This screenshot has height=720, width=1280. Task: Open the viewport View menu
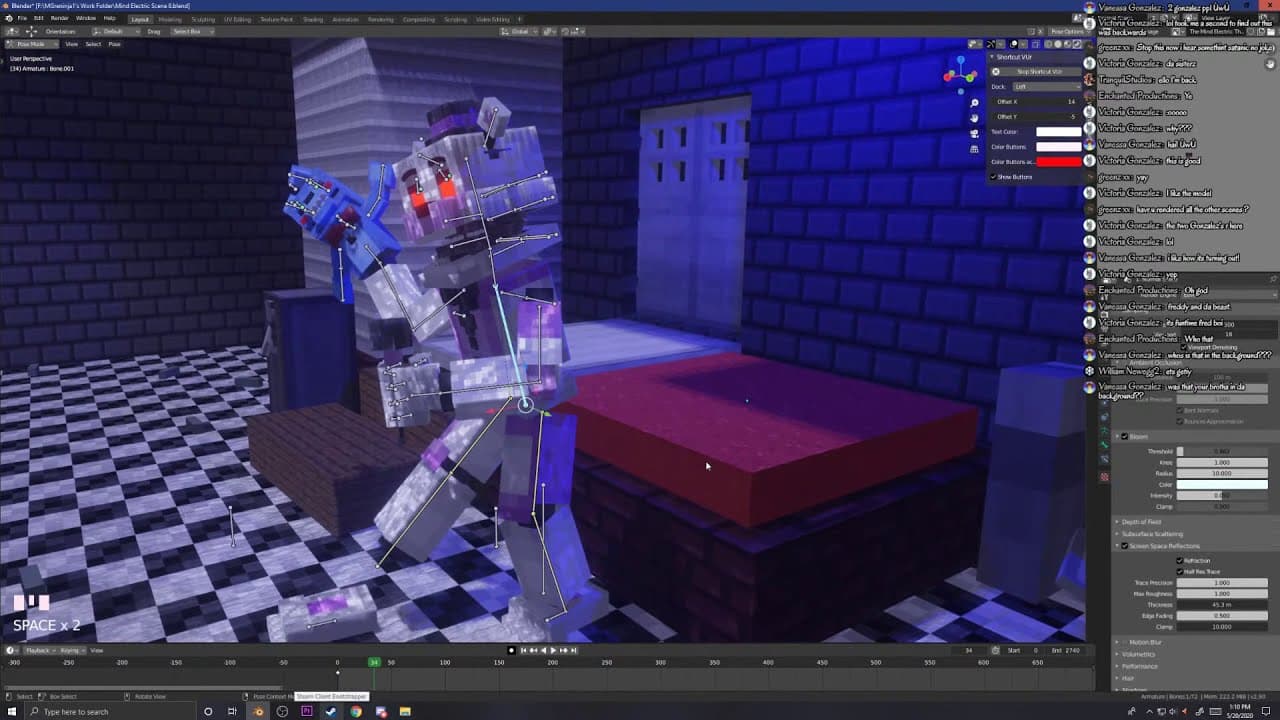tap(71, 44)
